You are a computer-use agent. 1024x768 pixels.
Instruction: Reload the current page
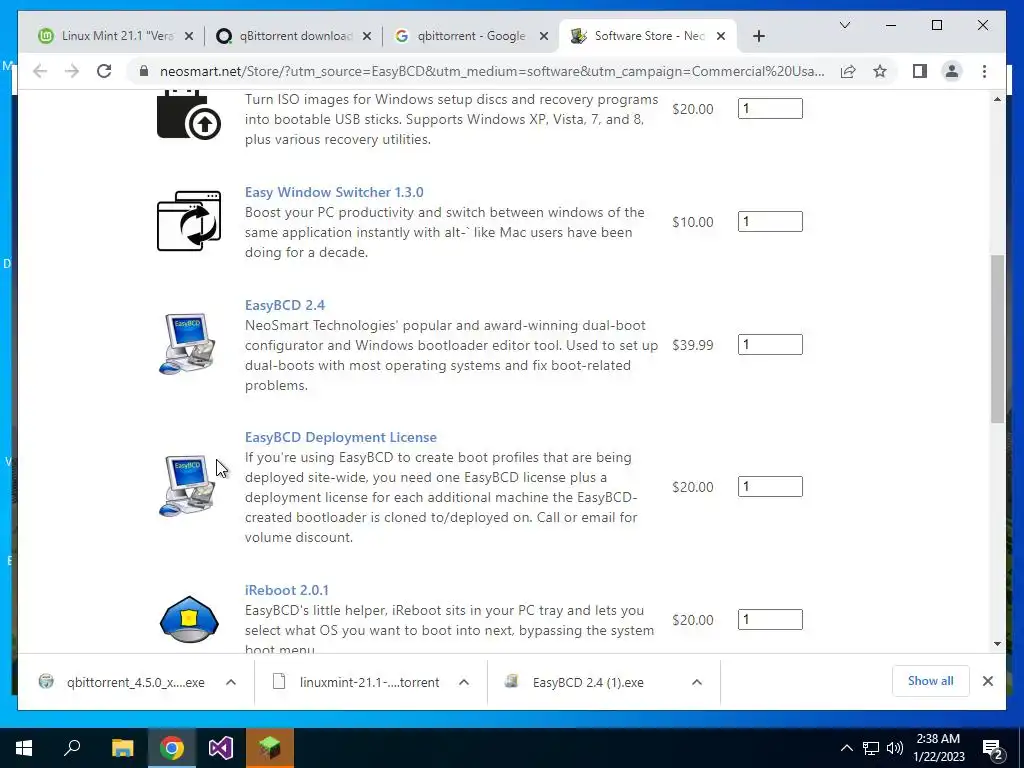(x=104, y=71)
